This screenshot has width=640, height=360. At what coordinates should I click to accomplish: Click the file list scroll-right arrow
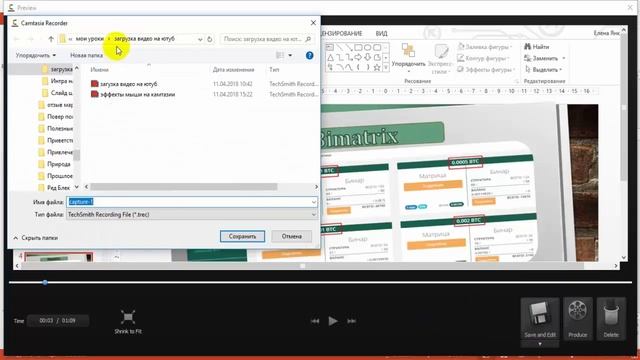pos(316,187)
